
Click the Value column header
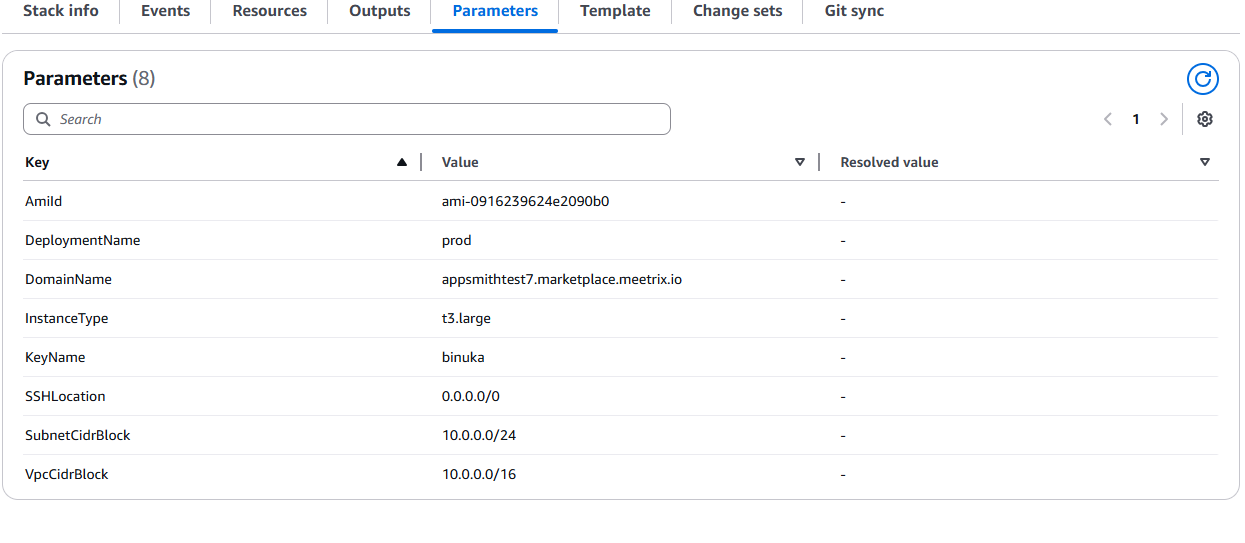(x=460, y=162)
